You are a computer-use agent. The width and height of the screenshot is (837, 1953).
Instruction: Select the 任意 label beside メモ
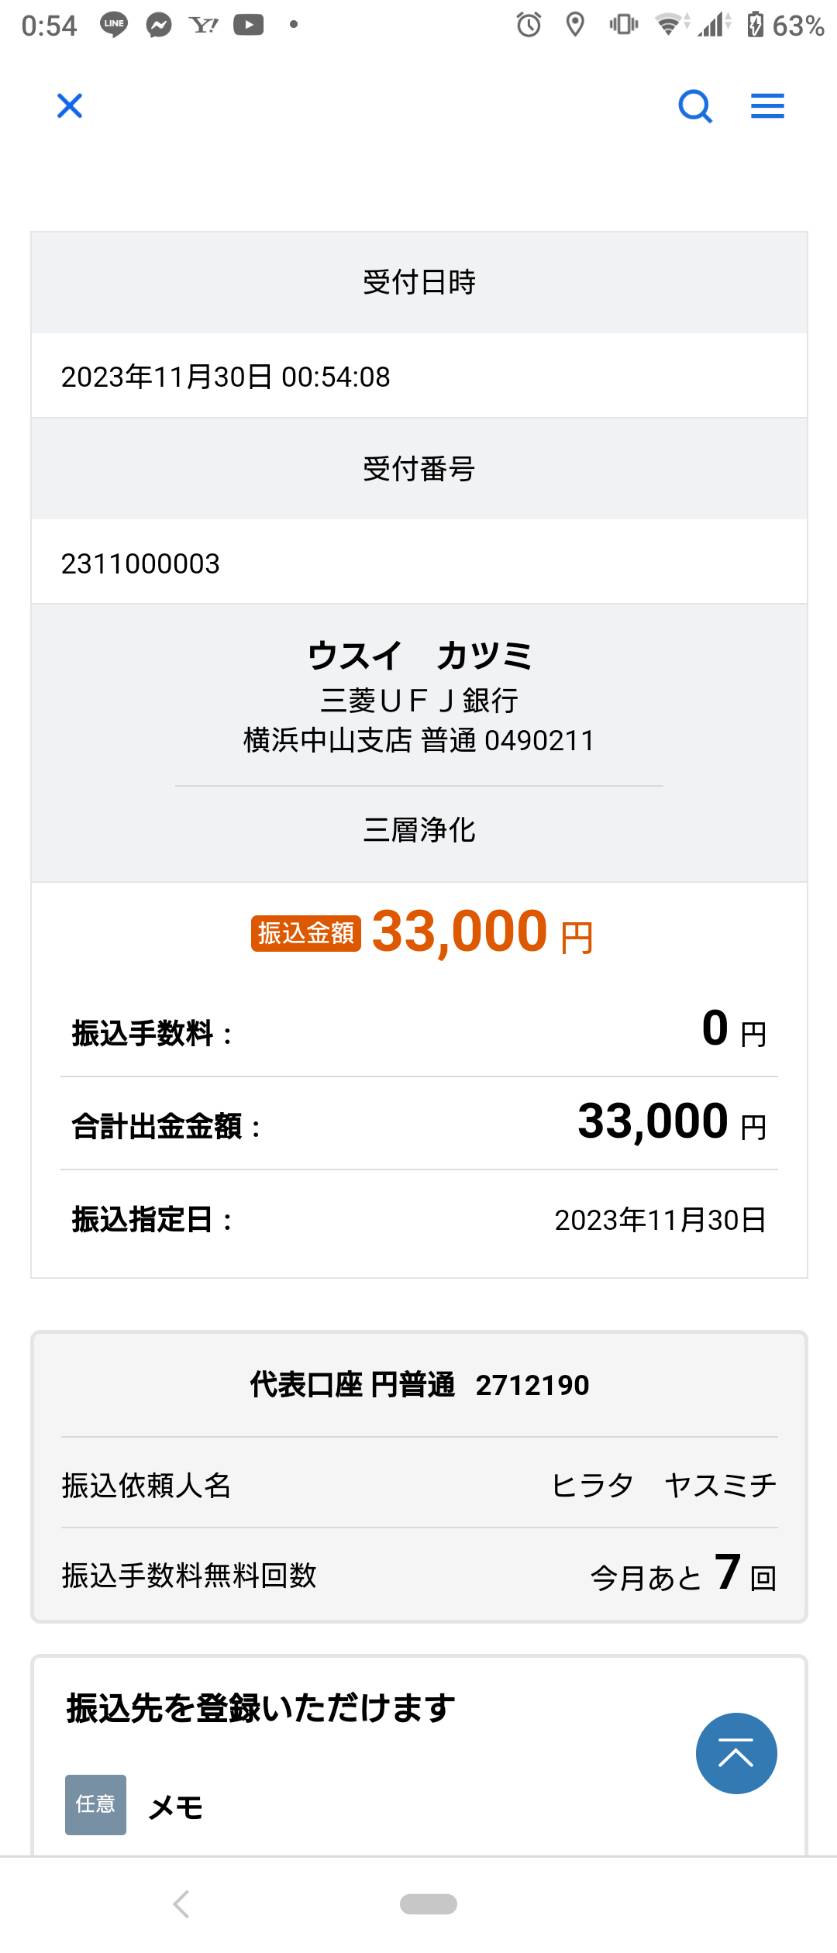96,1804
